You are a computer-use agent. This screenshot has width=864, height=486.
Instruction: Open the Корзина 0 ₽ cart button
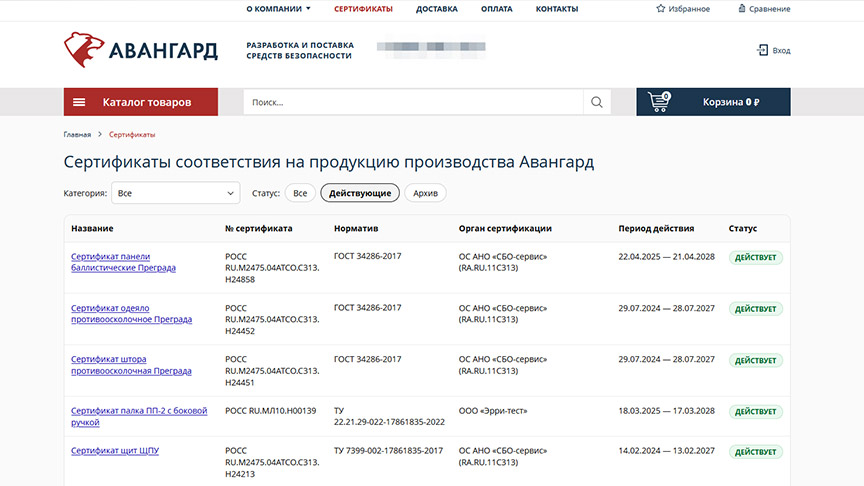[713, 102]
